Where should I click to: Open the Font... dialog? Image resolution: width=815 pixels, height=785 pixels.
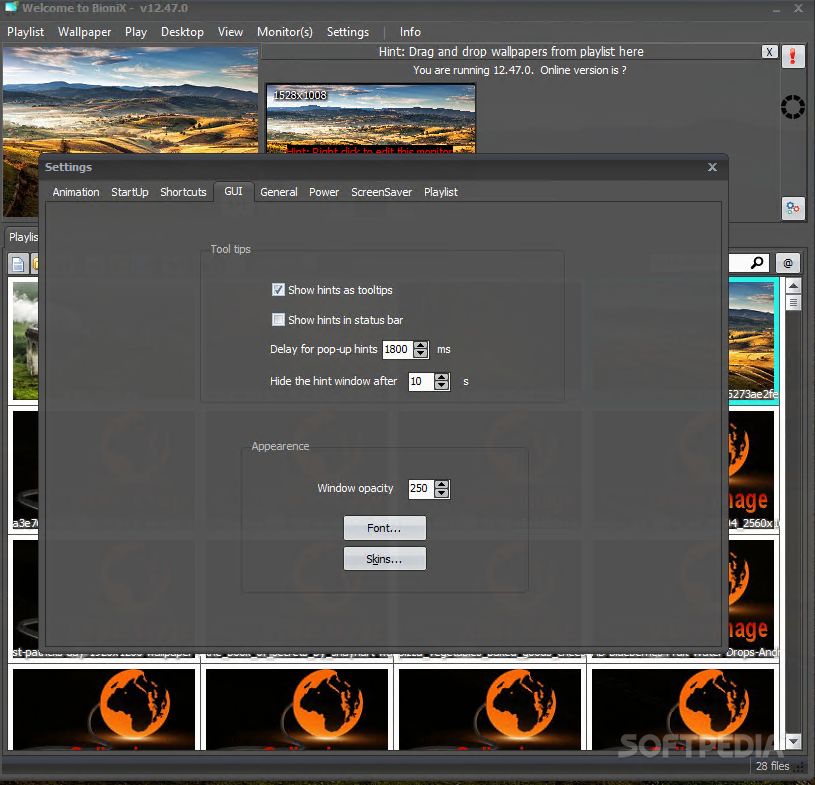point(385,528)
